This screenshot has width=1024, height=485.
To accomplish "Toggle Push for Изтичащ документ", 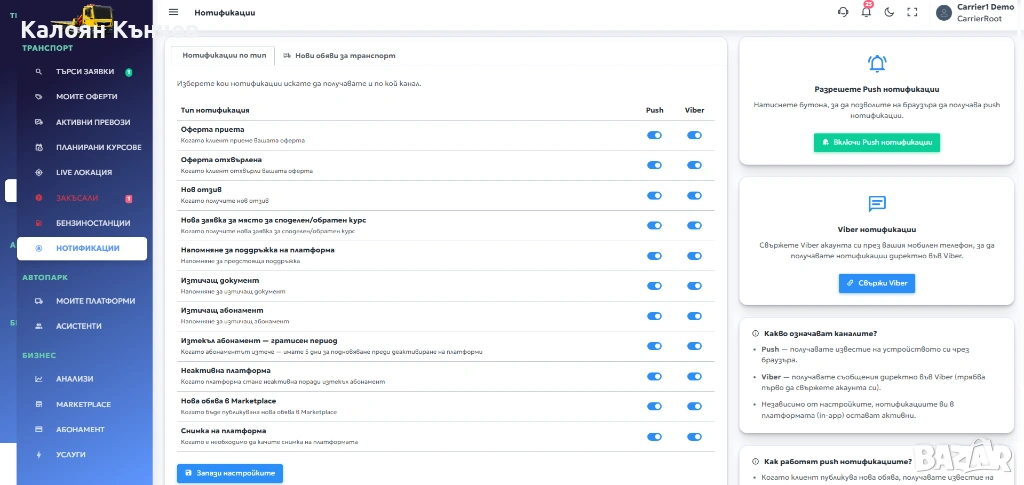I will click(x=655, y=286).
